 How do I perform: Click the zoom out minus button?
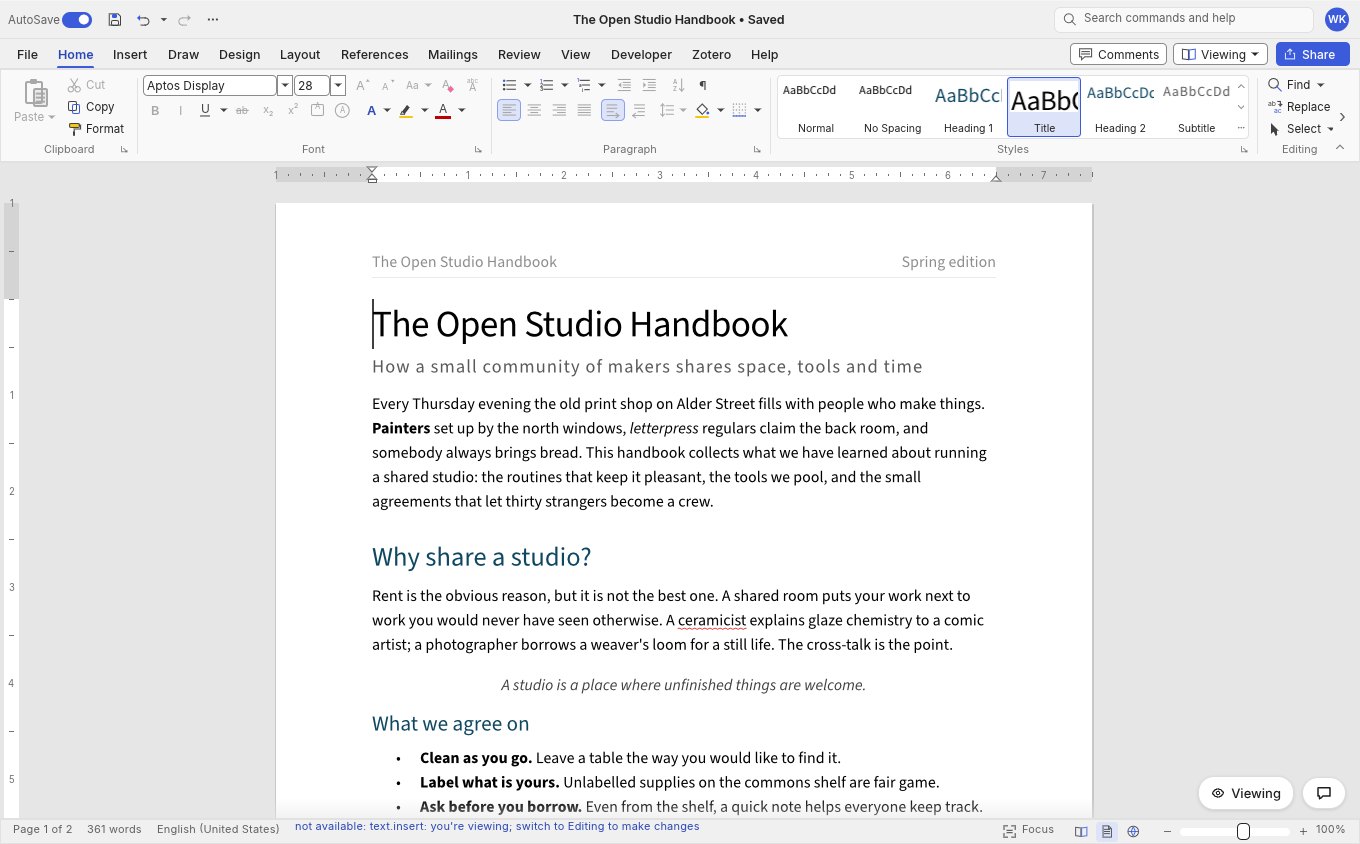(x=1167, y=830)
